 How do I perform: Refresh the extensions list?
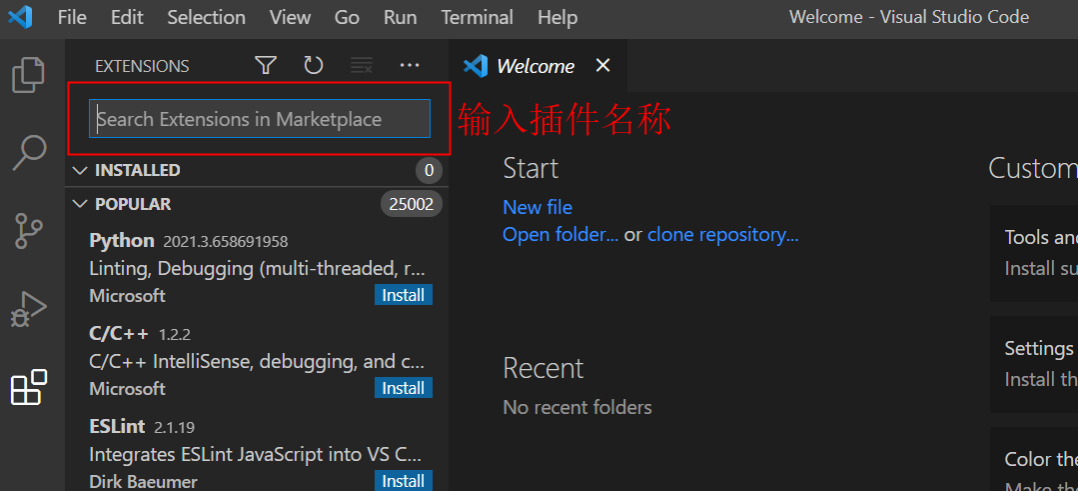click(314, 65)
